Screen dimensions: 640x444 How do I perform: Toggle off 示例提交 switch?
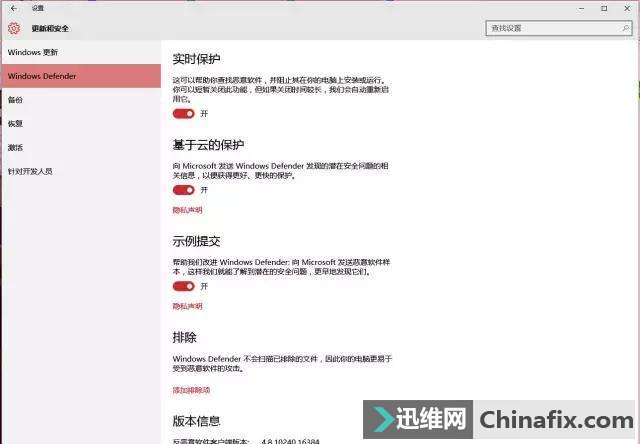[x=183, y=286]
